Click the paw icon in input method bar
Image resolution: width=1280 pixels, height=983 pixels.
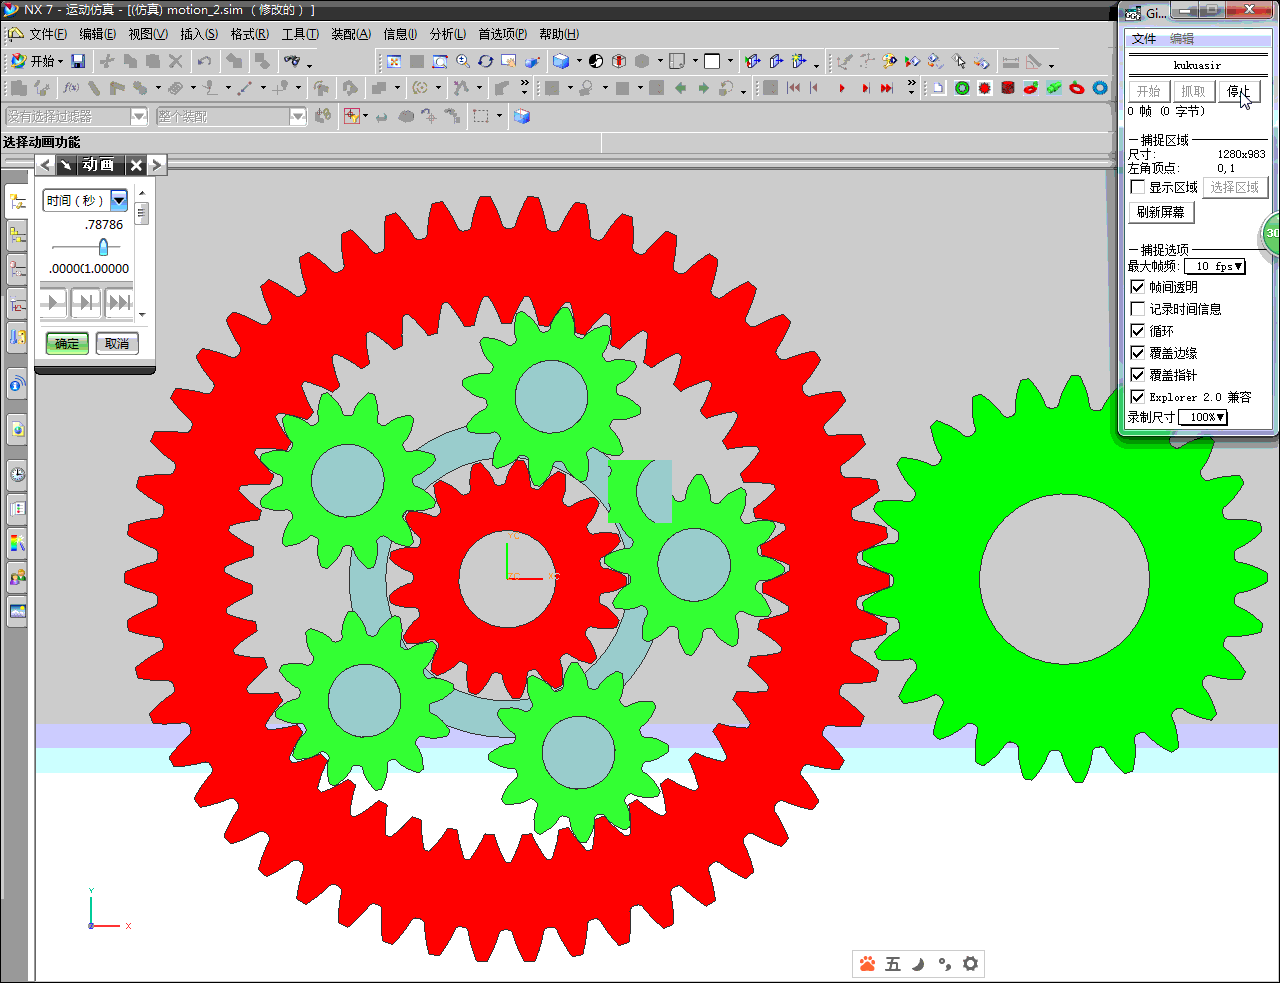pos(867,964)
